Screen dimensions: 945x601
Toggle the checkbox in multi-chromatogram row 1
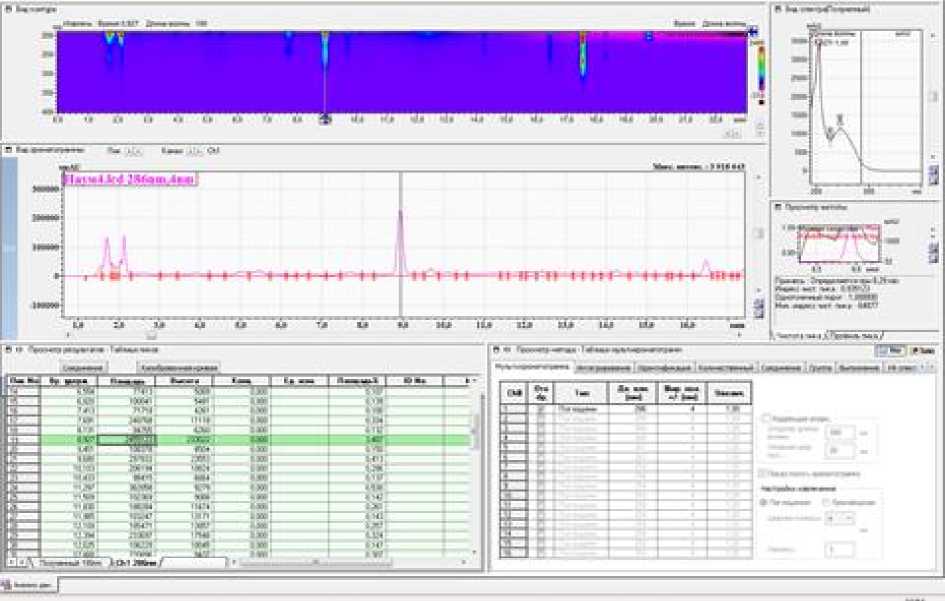[541, 409]
